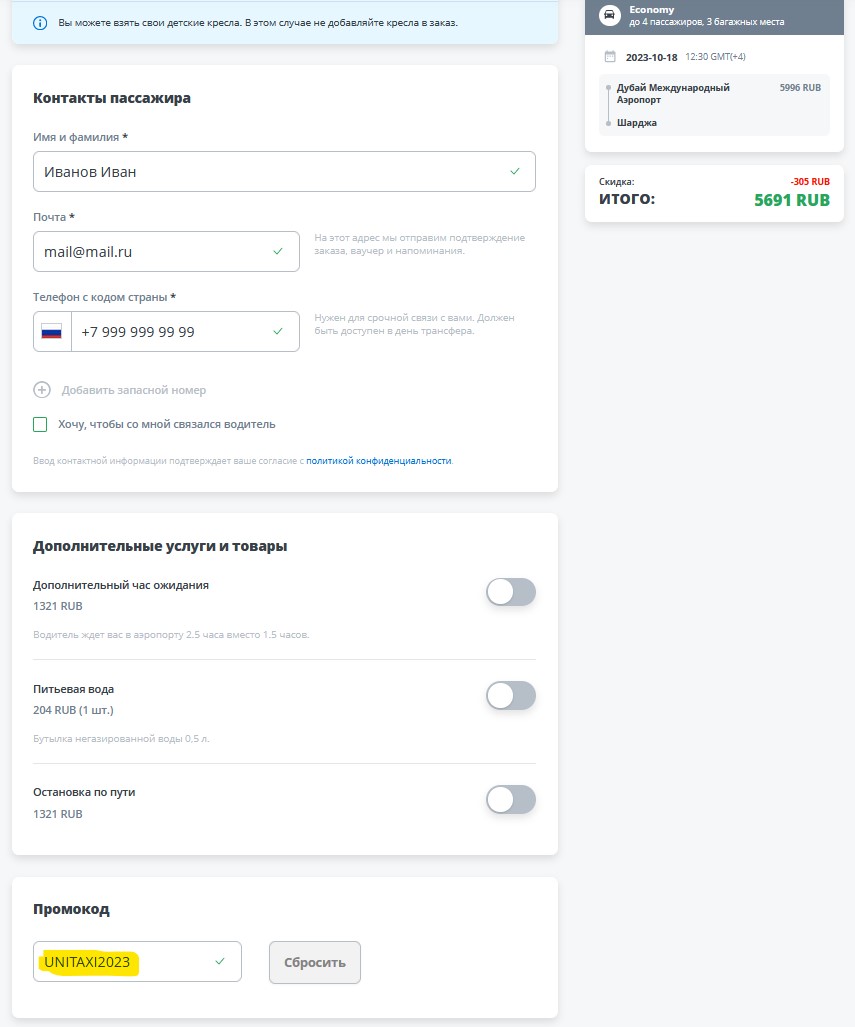Image resolution: width=855 pixels, height=1027 pixels.
Task: Check the driver contact request checkbox
Action: point(40,424)
